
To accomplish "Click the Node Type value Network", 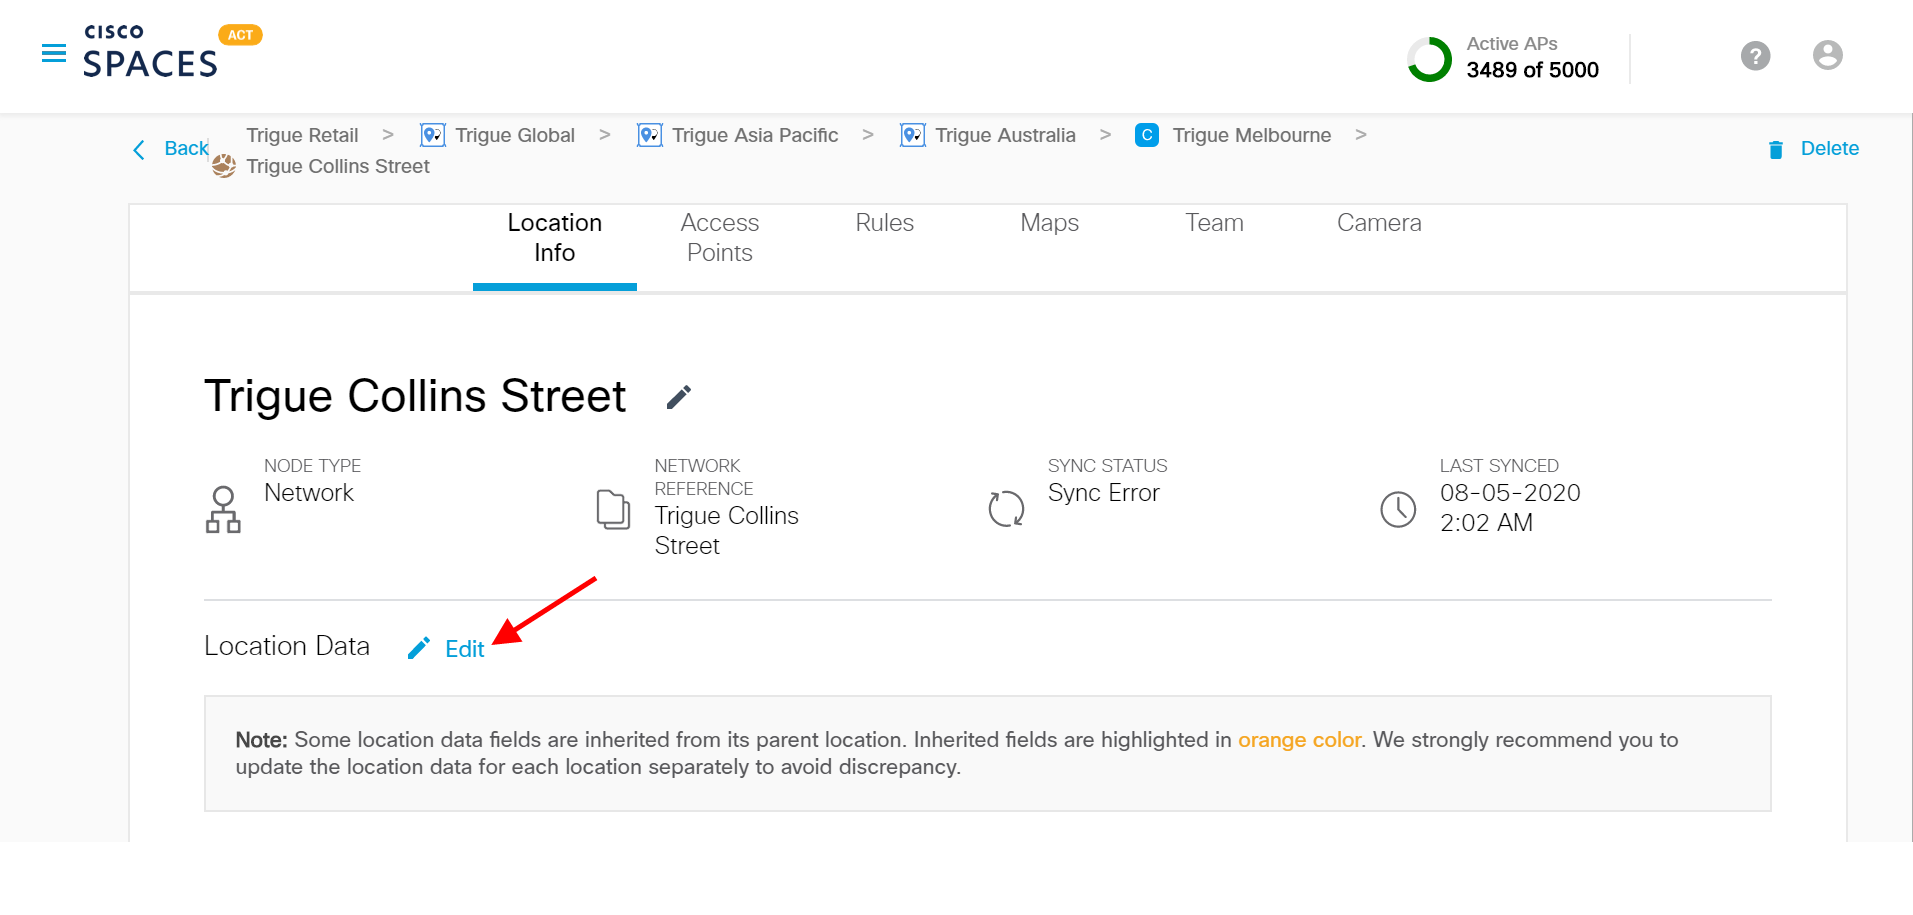I will 309,493.
